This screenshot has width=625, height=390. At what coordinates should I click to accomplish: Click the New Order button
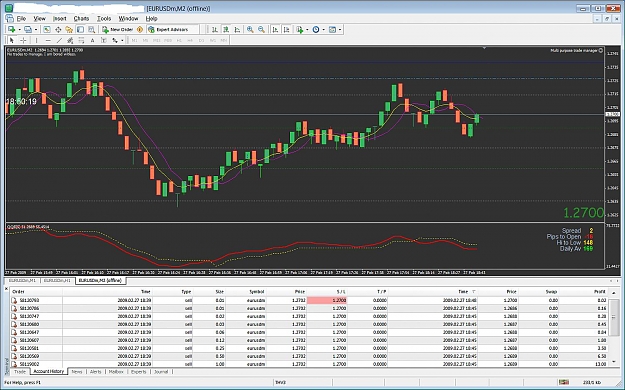point(118,30)
